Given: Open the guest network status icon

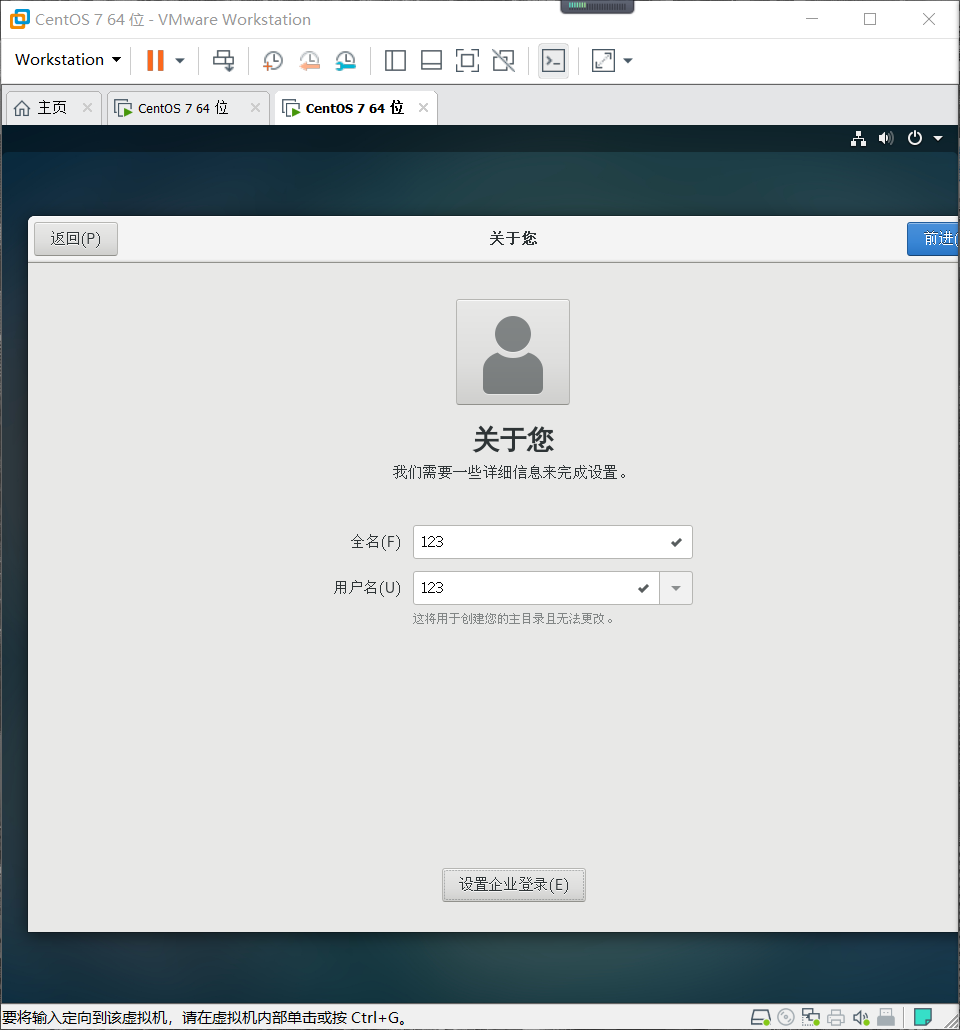Looking at the screenshot, I should pos(858,139).
